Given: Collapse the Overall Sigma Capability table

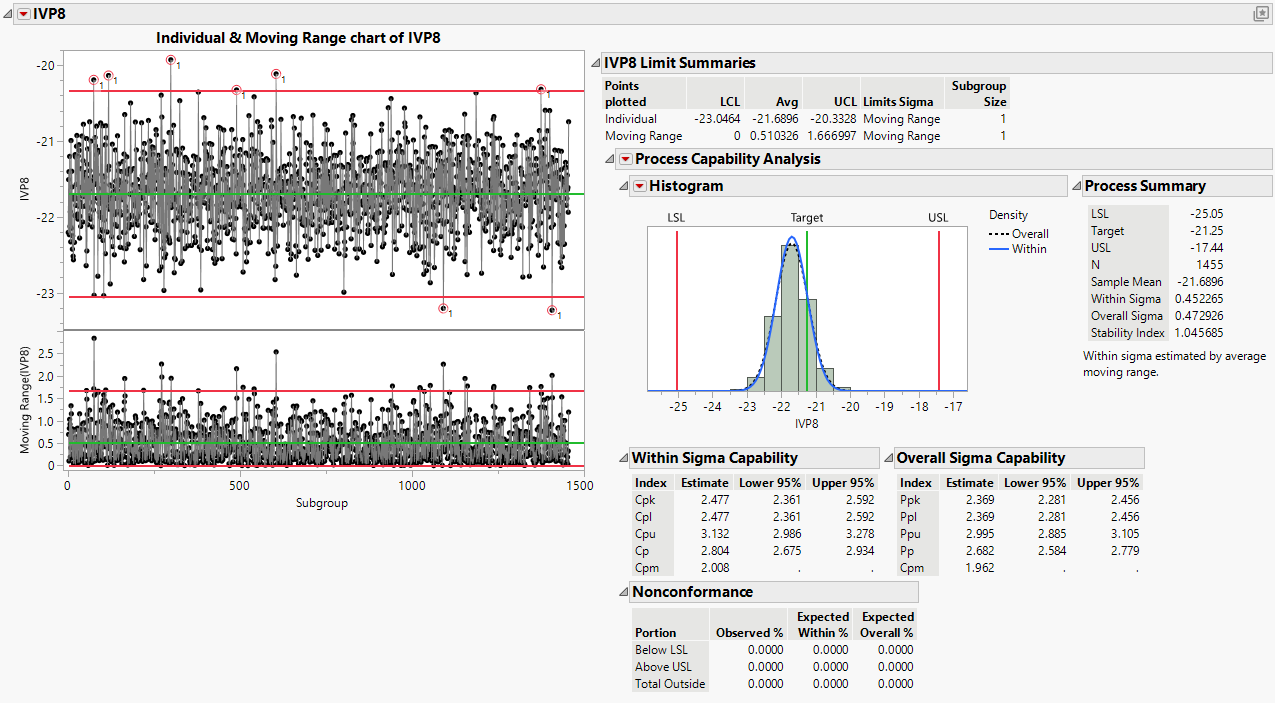Looking at the screenshot, I should click(x=888, y=457).
